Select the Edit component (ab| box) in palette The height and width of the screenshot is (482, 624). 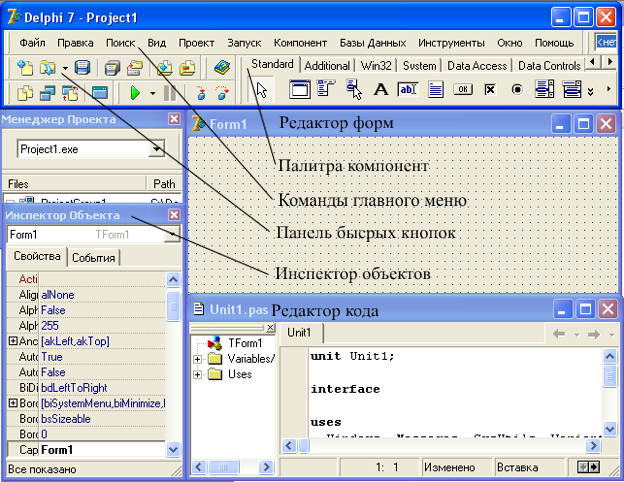coord(408,89)
